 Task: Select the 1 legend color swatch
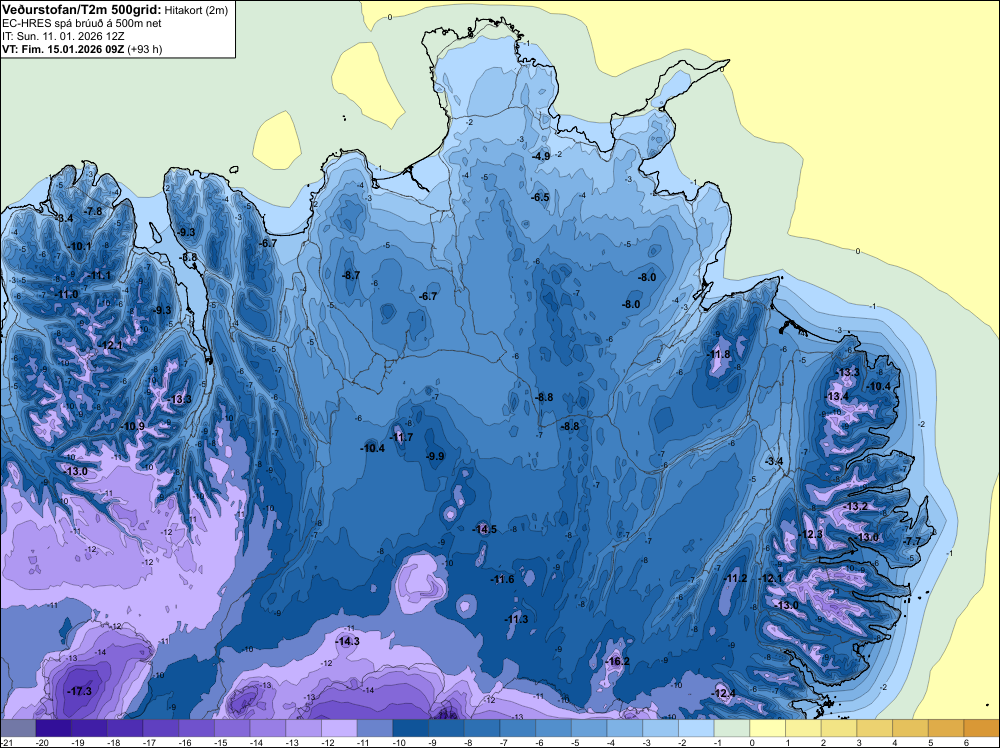point(804,728)
